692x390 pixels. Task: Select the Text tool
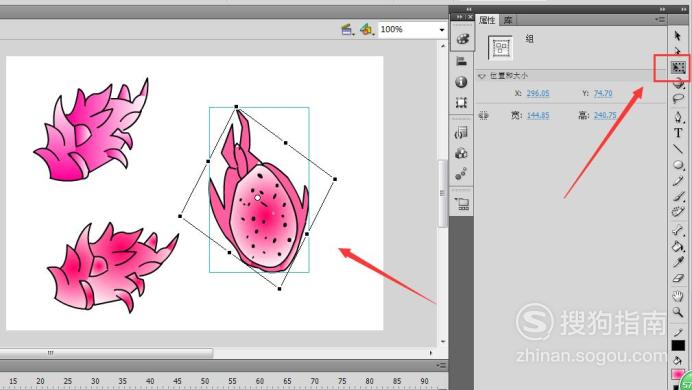[678, 133]
